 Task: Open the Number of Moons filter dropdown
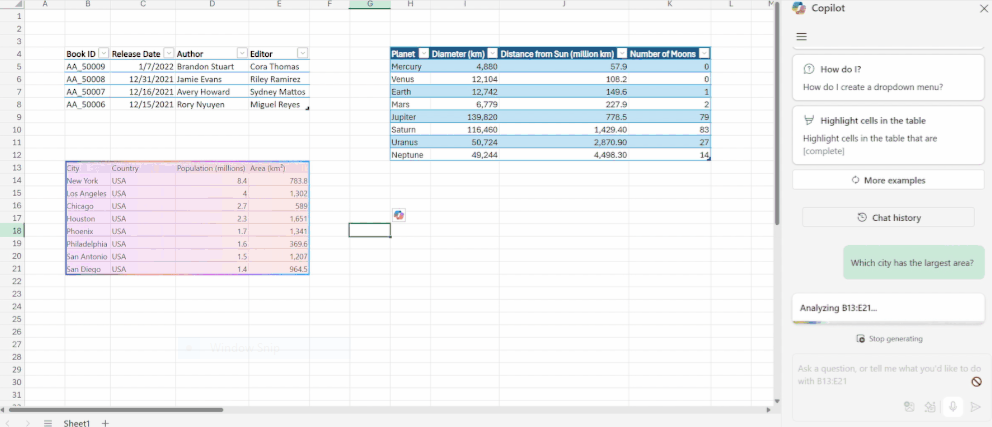point(704,53)
